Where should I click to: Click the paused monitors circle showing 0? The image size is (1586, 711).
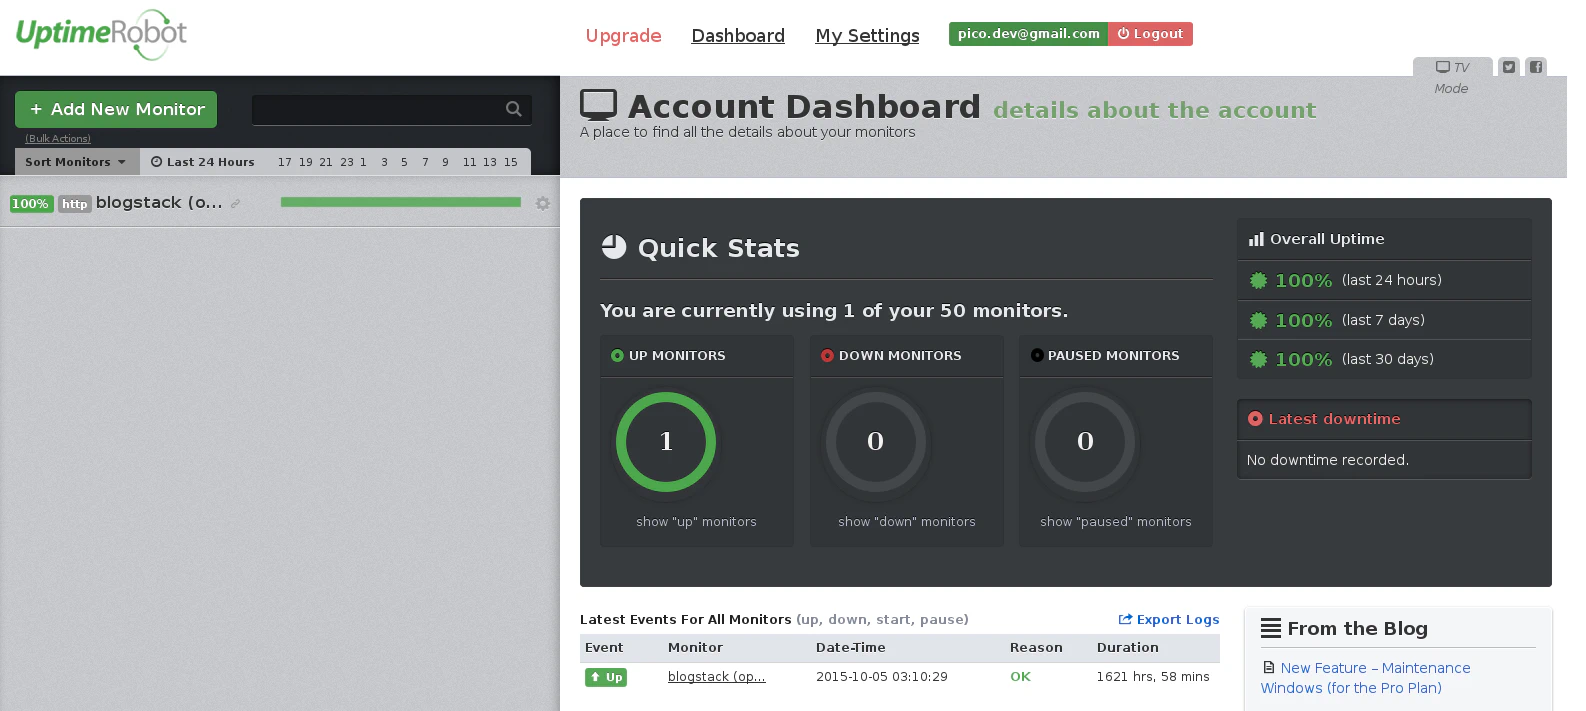pos(1085,441)
